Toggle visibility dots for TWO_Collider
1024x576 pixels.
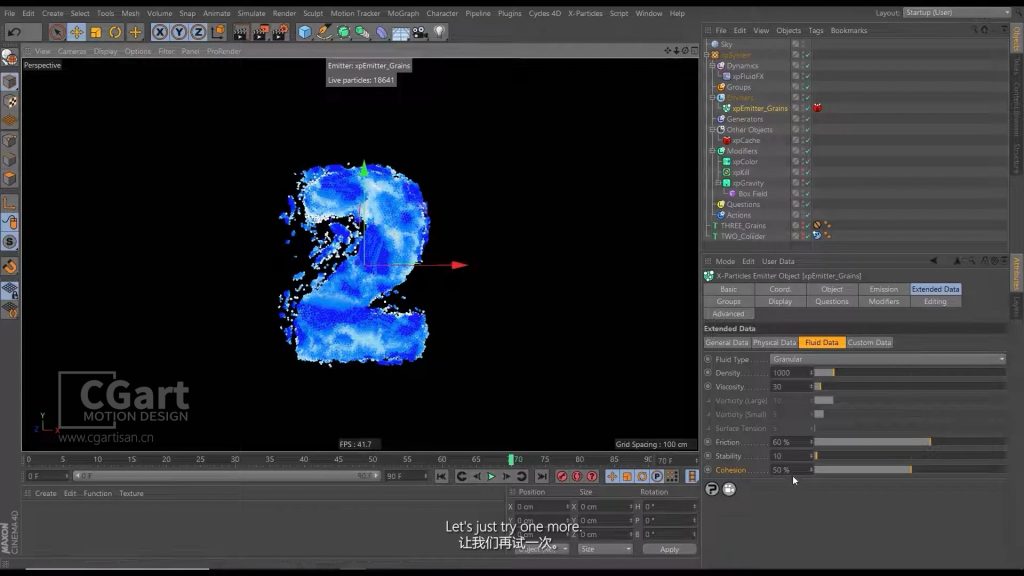point(801,236)
